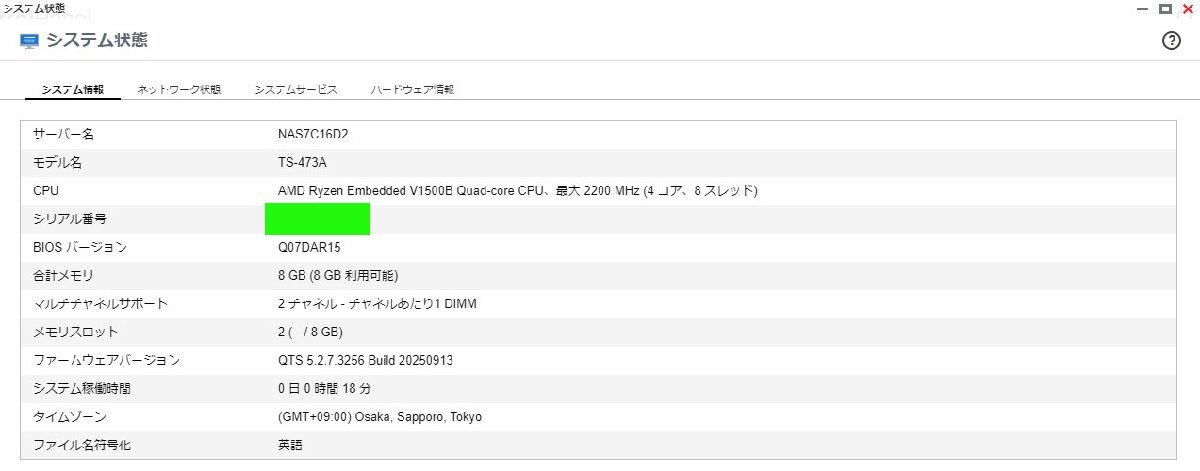The width and height of the screenshot is (1200, 471).
Task: Click the AMD Ryzen CPU description text
Action: tap(517, 190)
